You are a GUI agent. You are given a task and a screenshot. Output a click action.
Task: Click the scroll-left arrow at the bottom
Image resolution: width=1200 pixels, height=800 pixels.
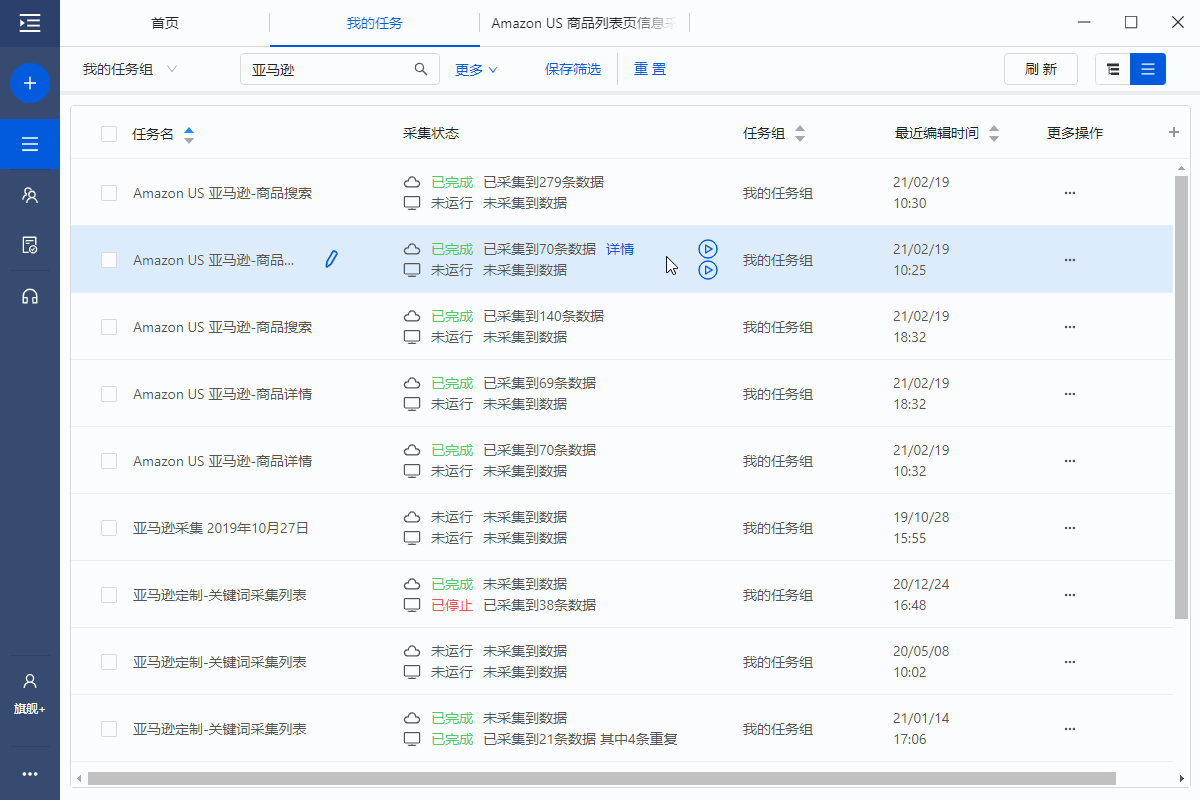(78, 777)
